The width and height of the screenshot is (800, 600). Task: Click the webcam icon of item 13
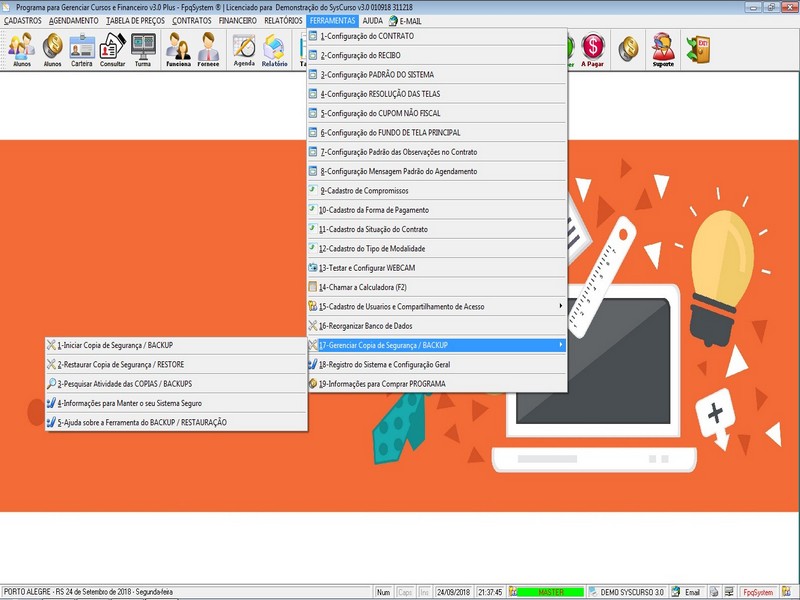[x=313, y=268]
